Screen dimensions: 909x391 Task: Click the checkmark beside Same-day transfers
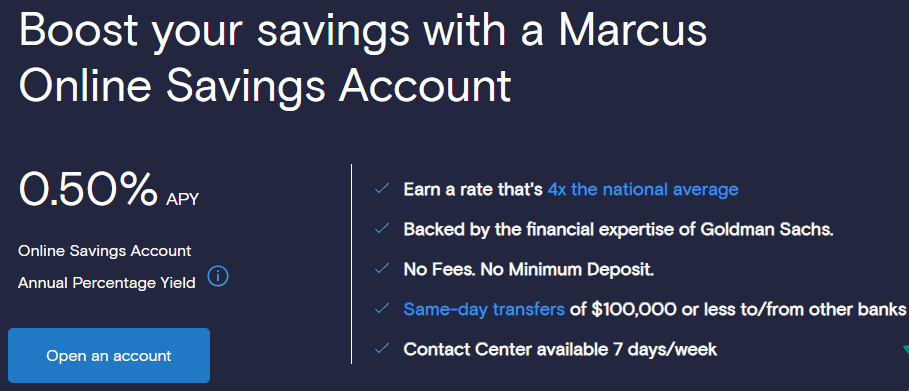point(381,309)
